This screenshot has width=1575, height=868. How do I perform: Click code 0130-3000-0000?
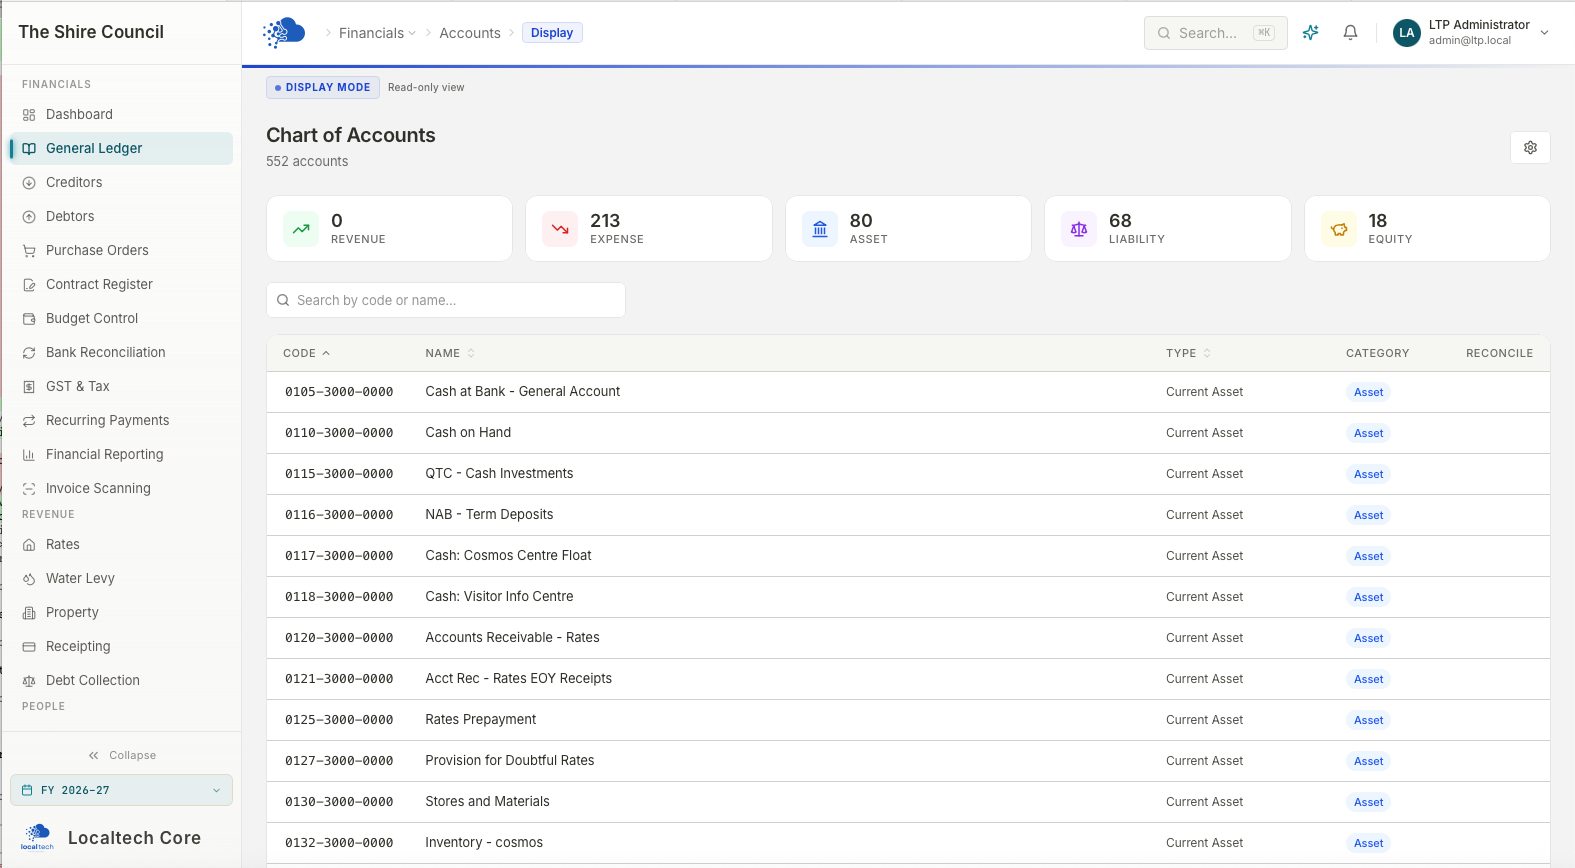339,802
